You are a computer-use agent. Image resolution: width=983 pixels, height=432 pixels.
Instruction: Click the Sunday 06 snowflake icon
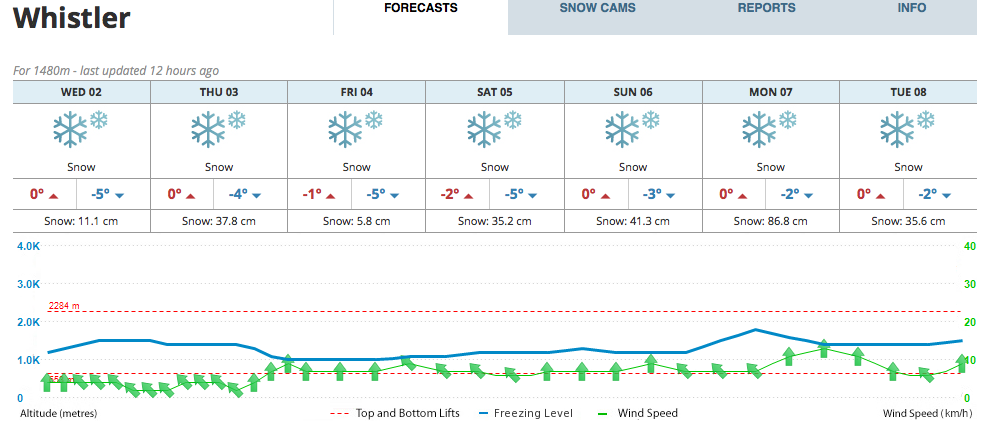(633, 129)
